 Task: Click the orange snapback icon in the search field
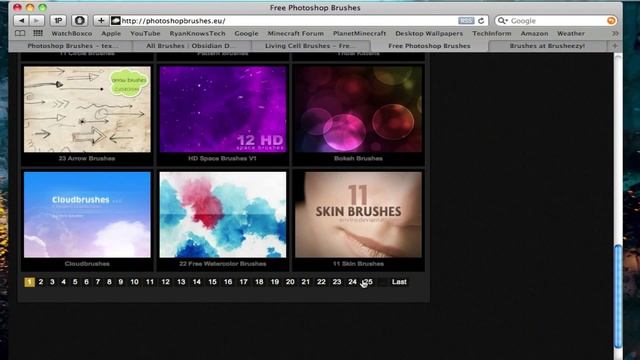[x=611, y=21]
